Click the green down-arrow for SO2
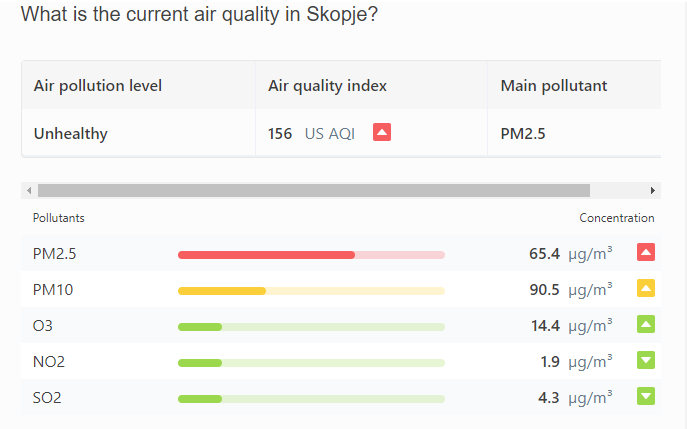 click(x=646, y=397)
